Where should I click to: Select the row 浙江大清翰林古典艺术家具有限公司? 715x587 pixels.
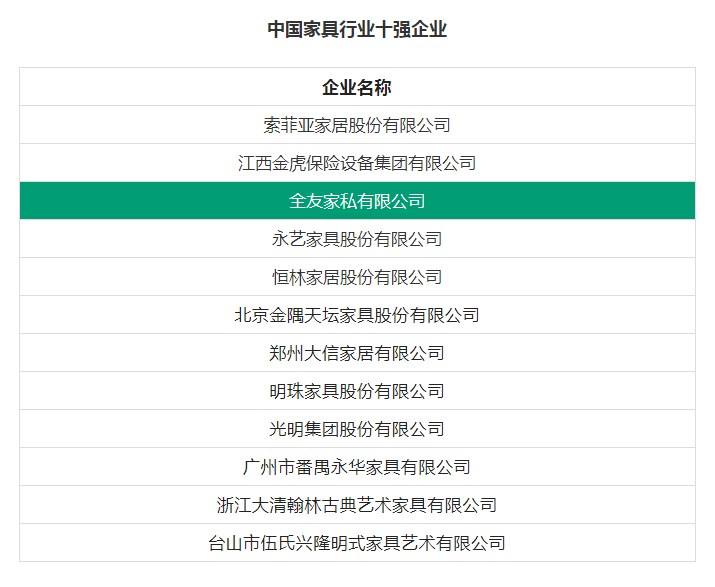[x=358, y=505]
